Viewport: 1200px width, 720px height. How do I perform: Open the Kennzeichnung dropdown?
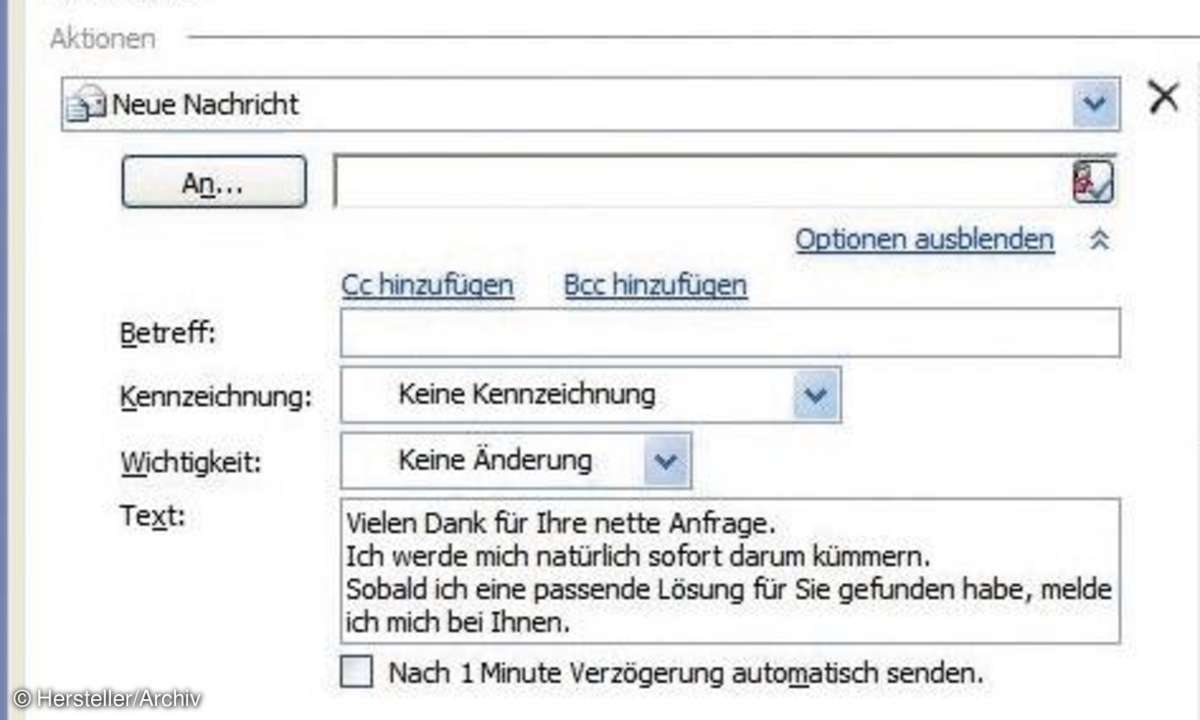point(816,395)
